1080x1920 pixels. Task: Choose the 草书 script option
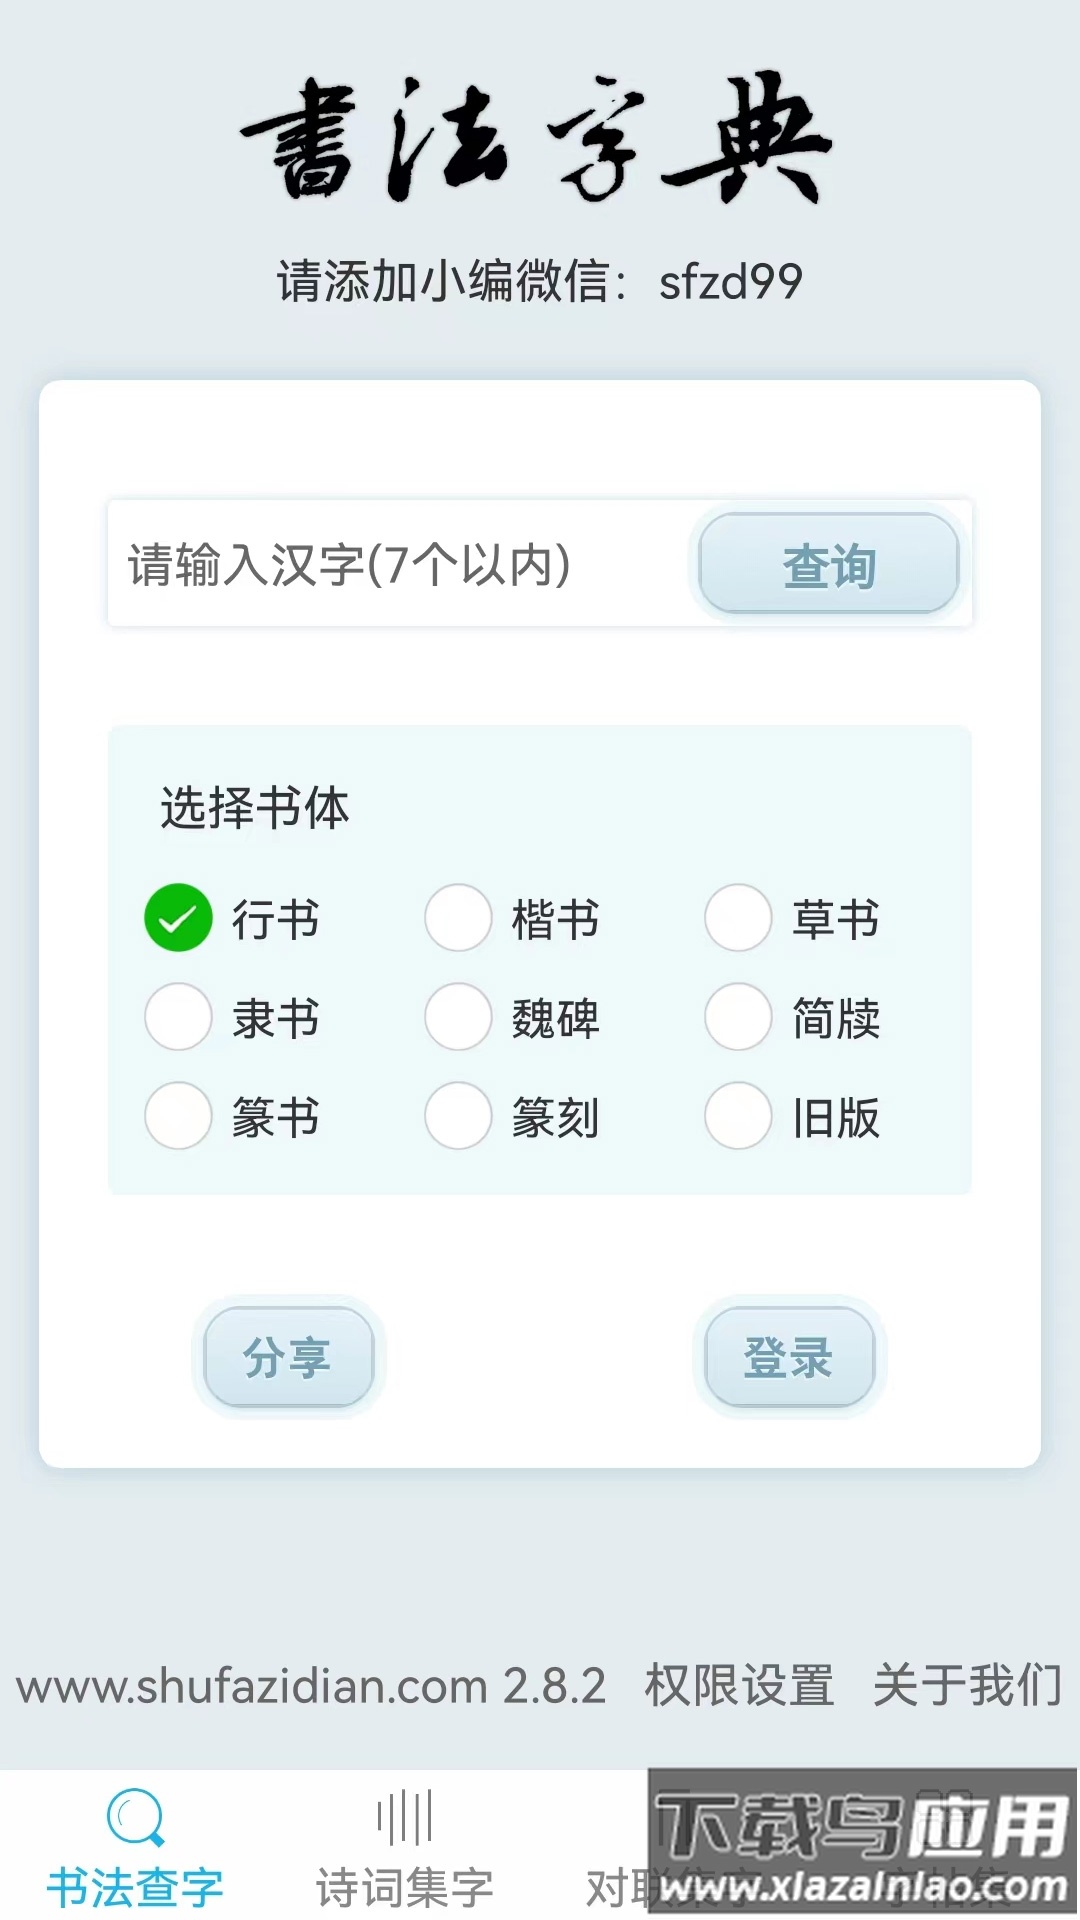738,918
